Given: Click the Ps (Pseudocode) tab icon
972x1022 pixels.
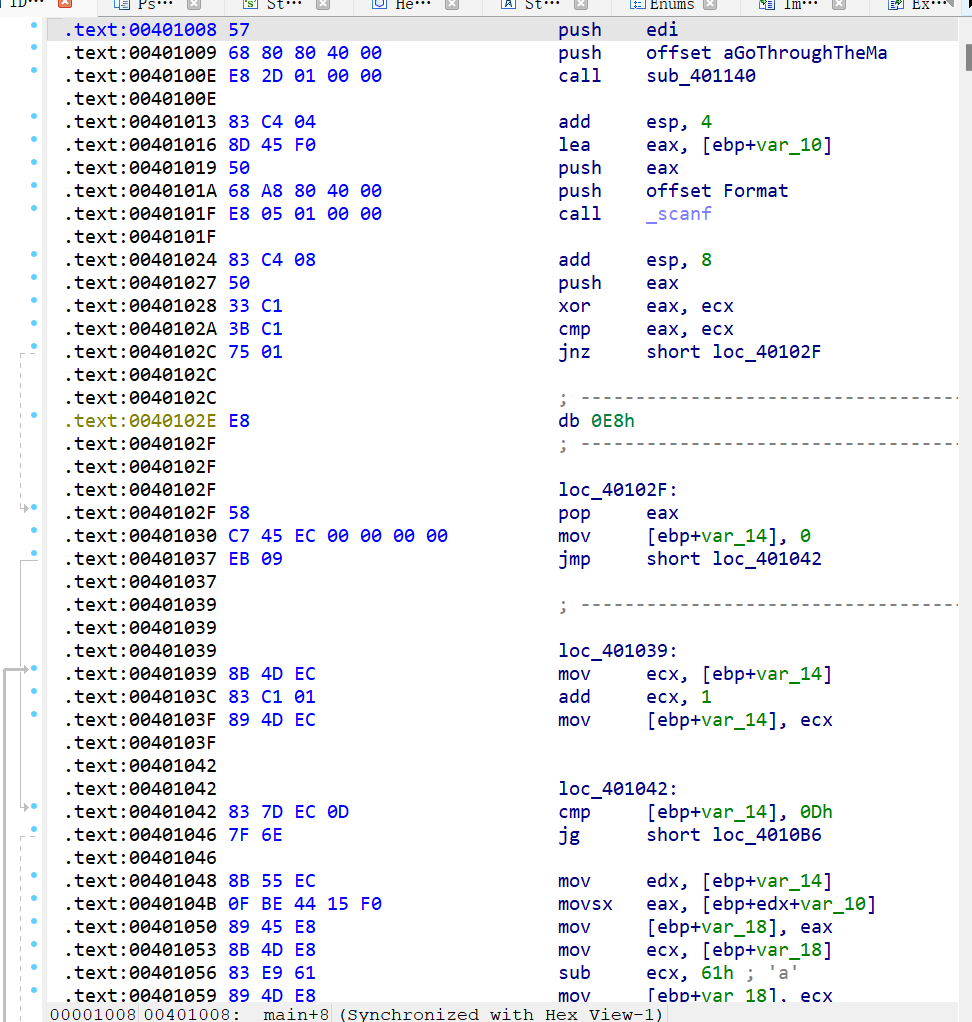Looking at the screenshot, I should 123,5.
